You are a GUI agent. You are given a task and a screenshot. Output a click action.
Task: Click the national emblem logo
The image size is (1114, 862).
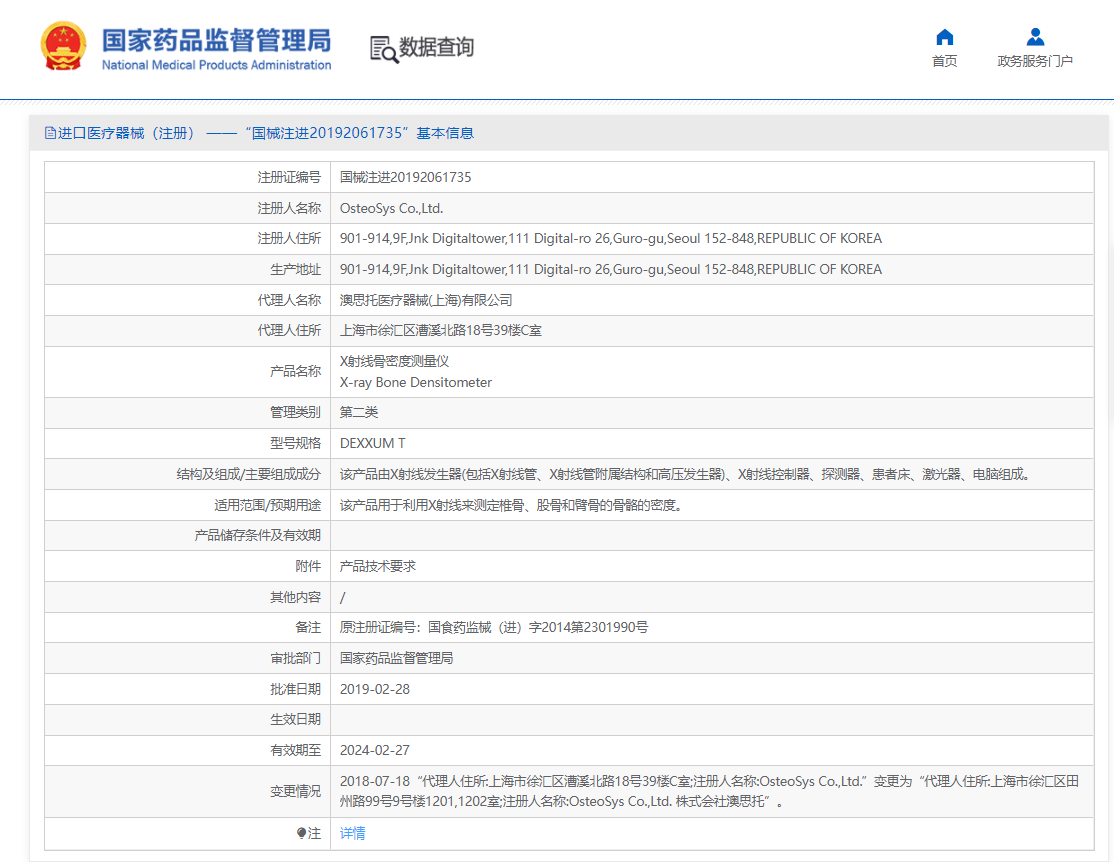pyautogui.click(x=64, y=47)
